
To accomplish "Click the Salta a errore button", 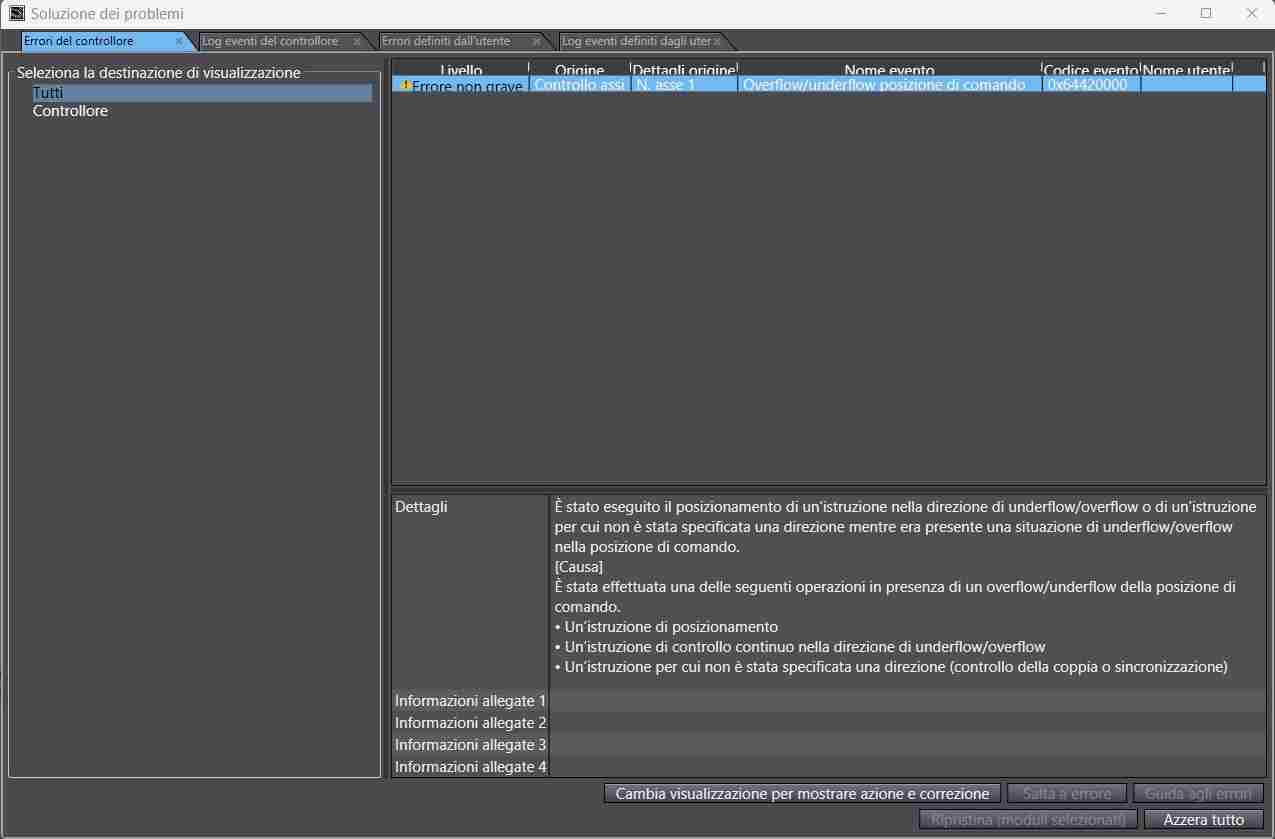I will tap(1067, 793).
